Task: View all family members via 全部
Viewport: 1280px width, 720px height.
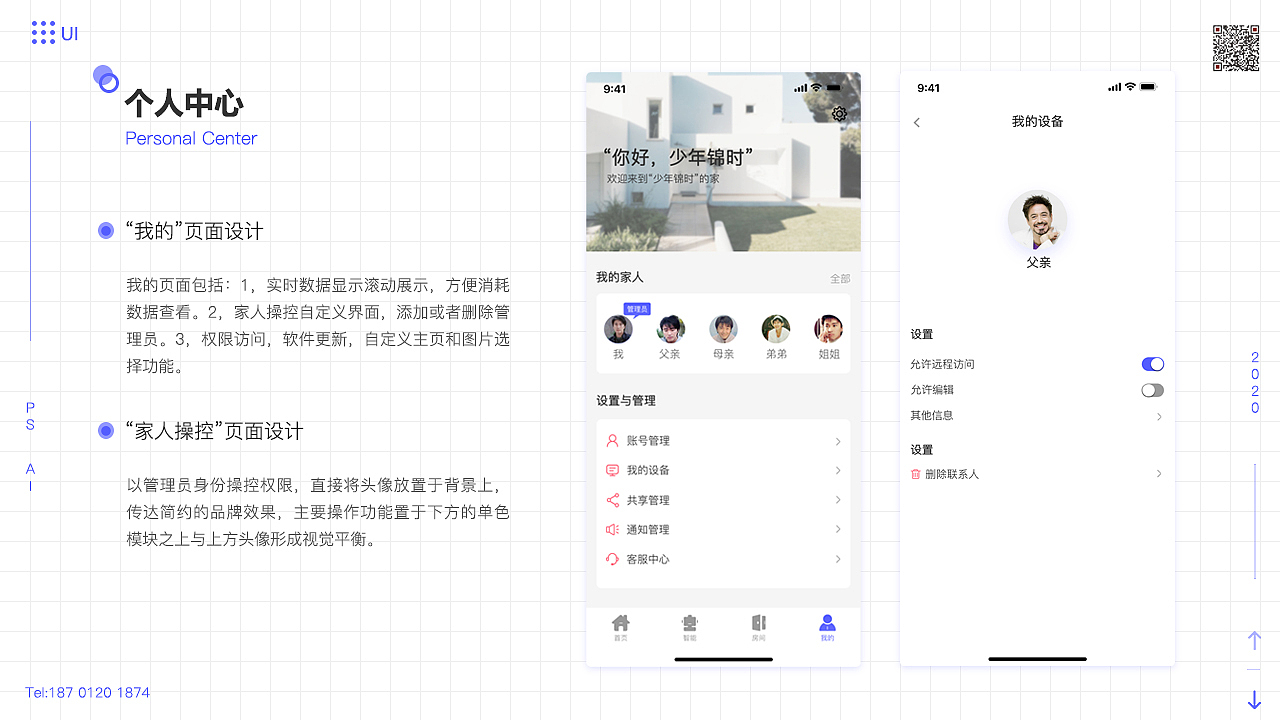Action: pos(840,279)
